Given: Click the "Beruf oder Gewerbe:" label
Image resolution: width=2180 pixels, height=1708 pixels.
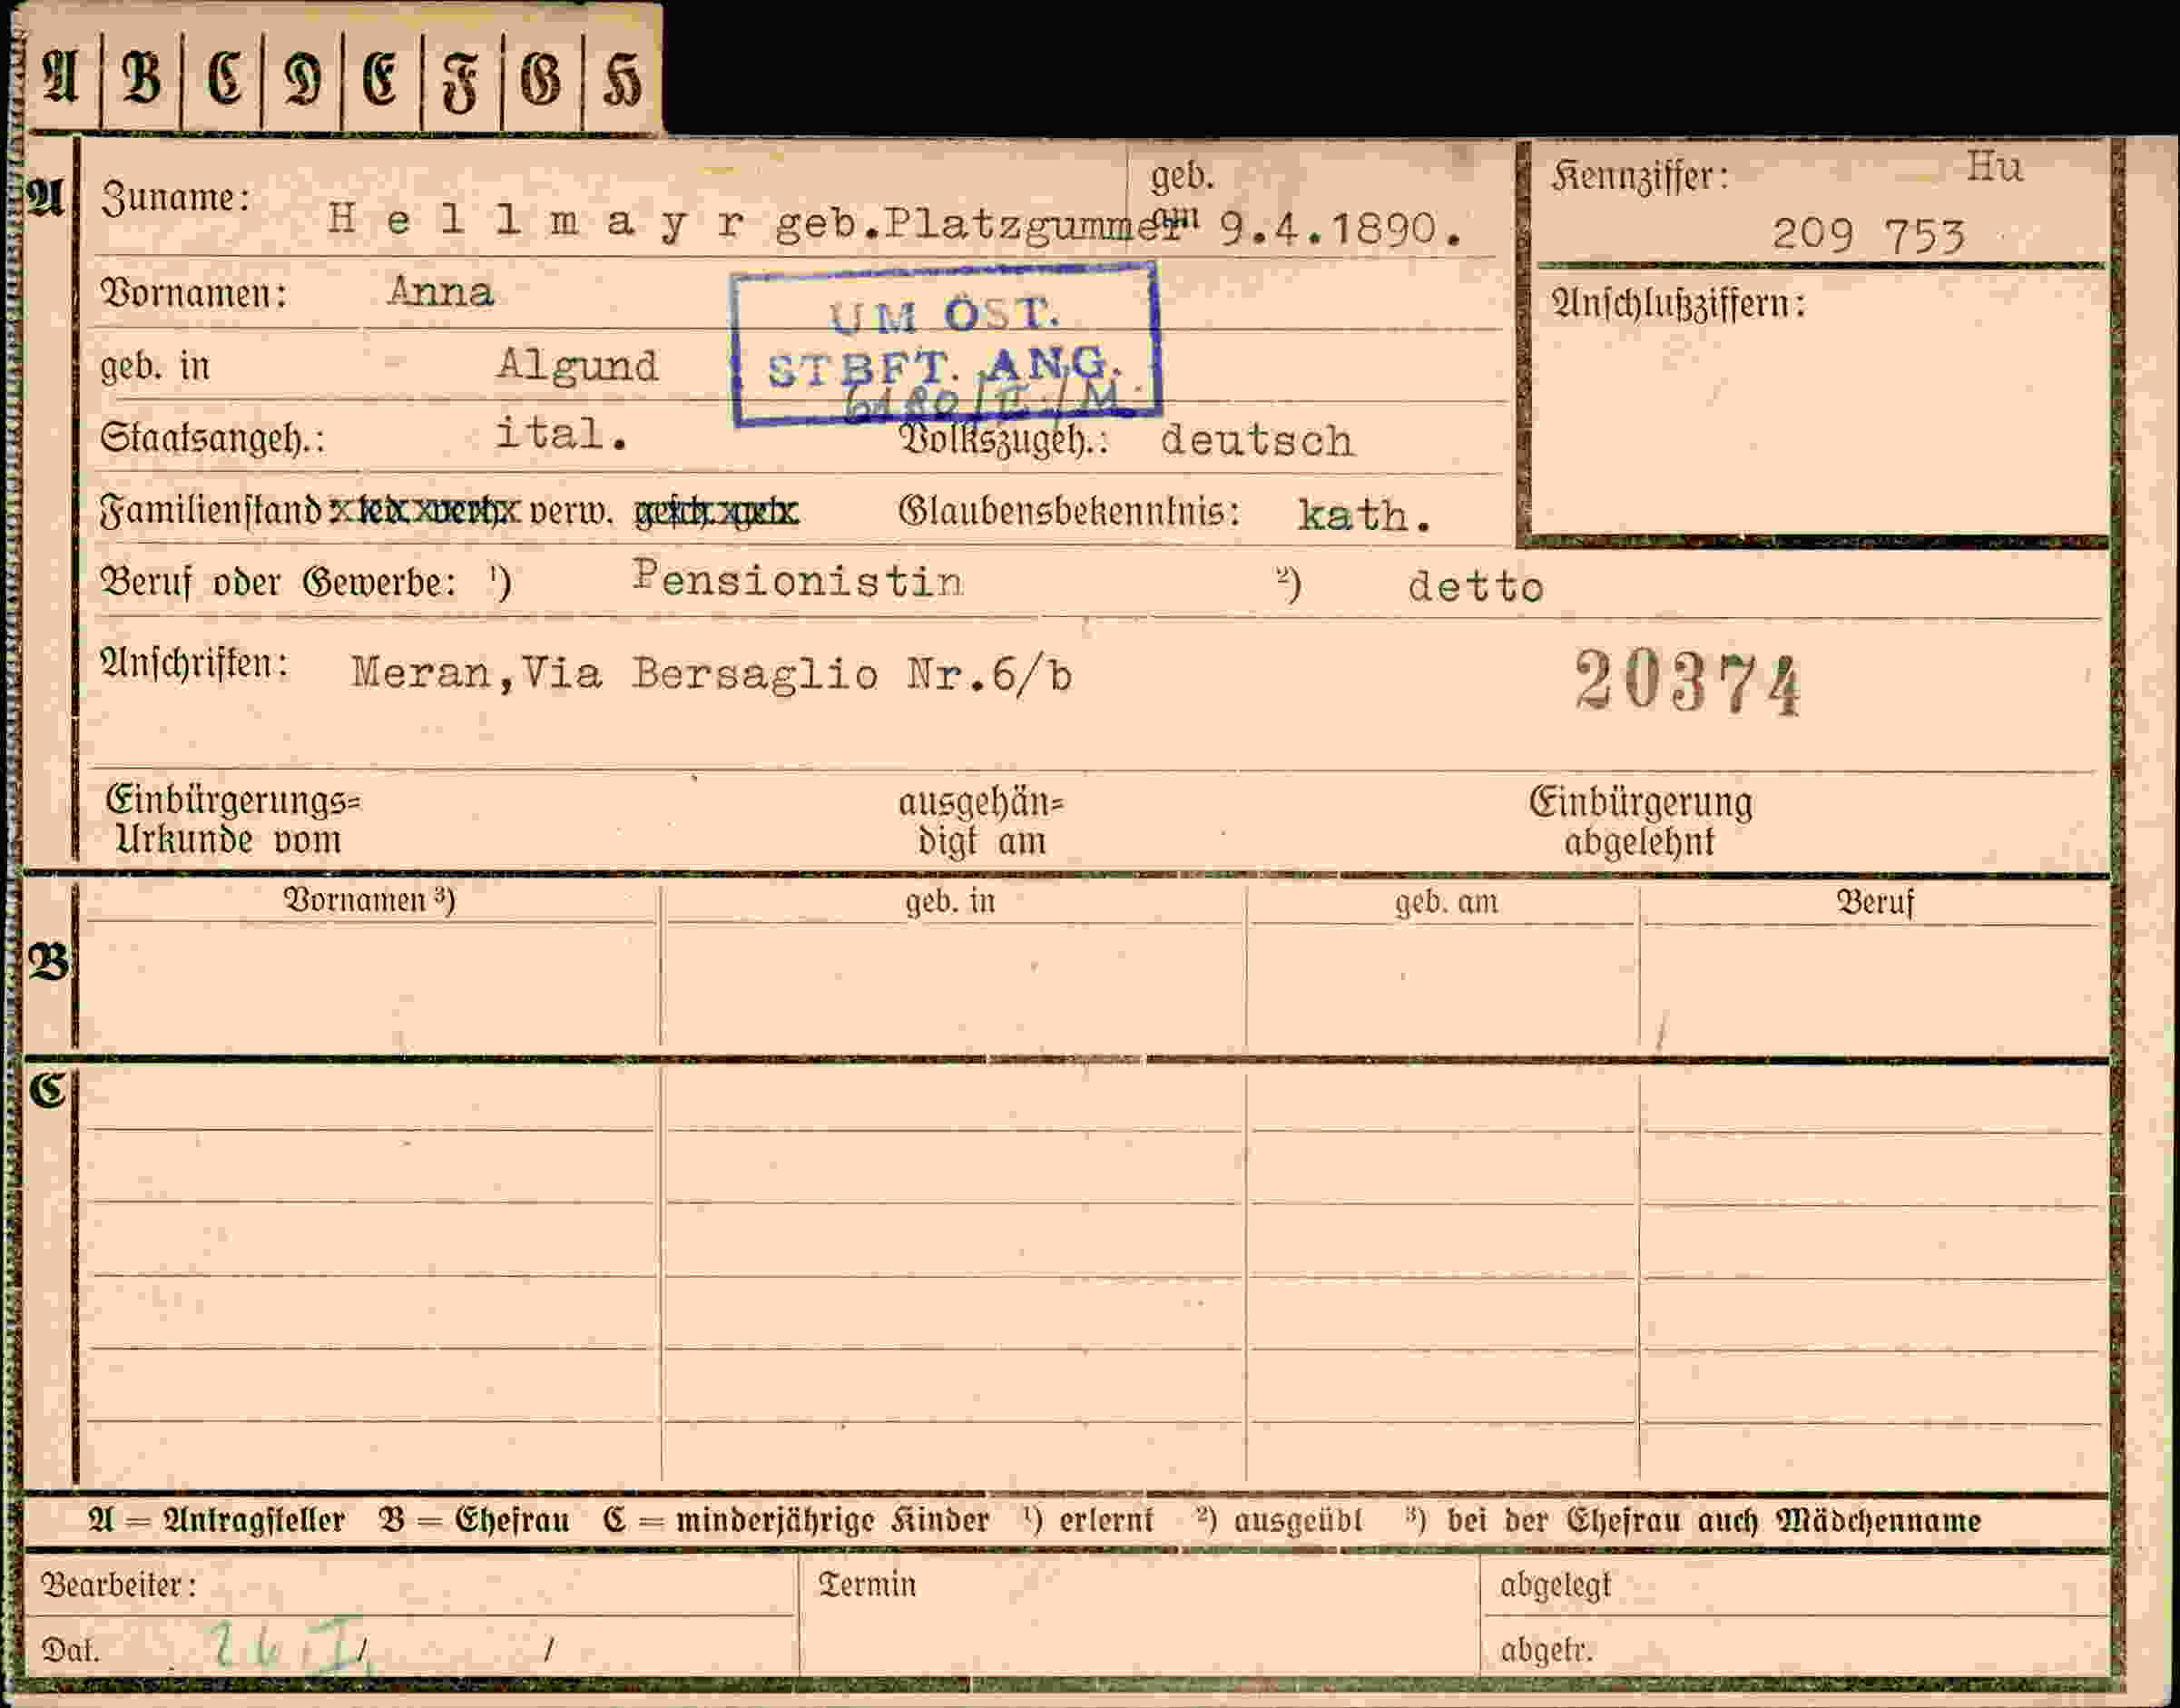Looking at the screenshot, I should coord(278,582).
